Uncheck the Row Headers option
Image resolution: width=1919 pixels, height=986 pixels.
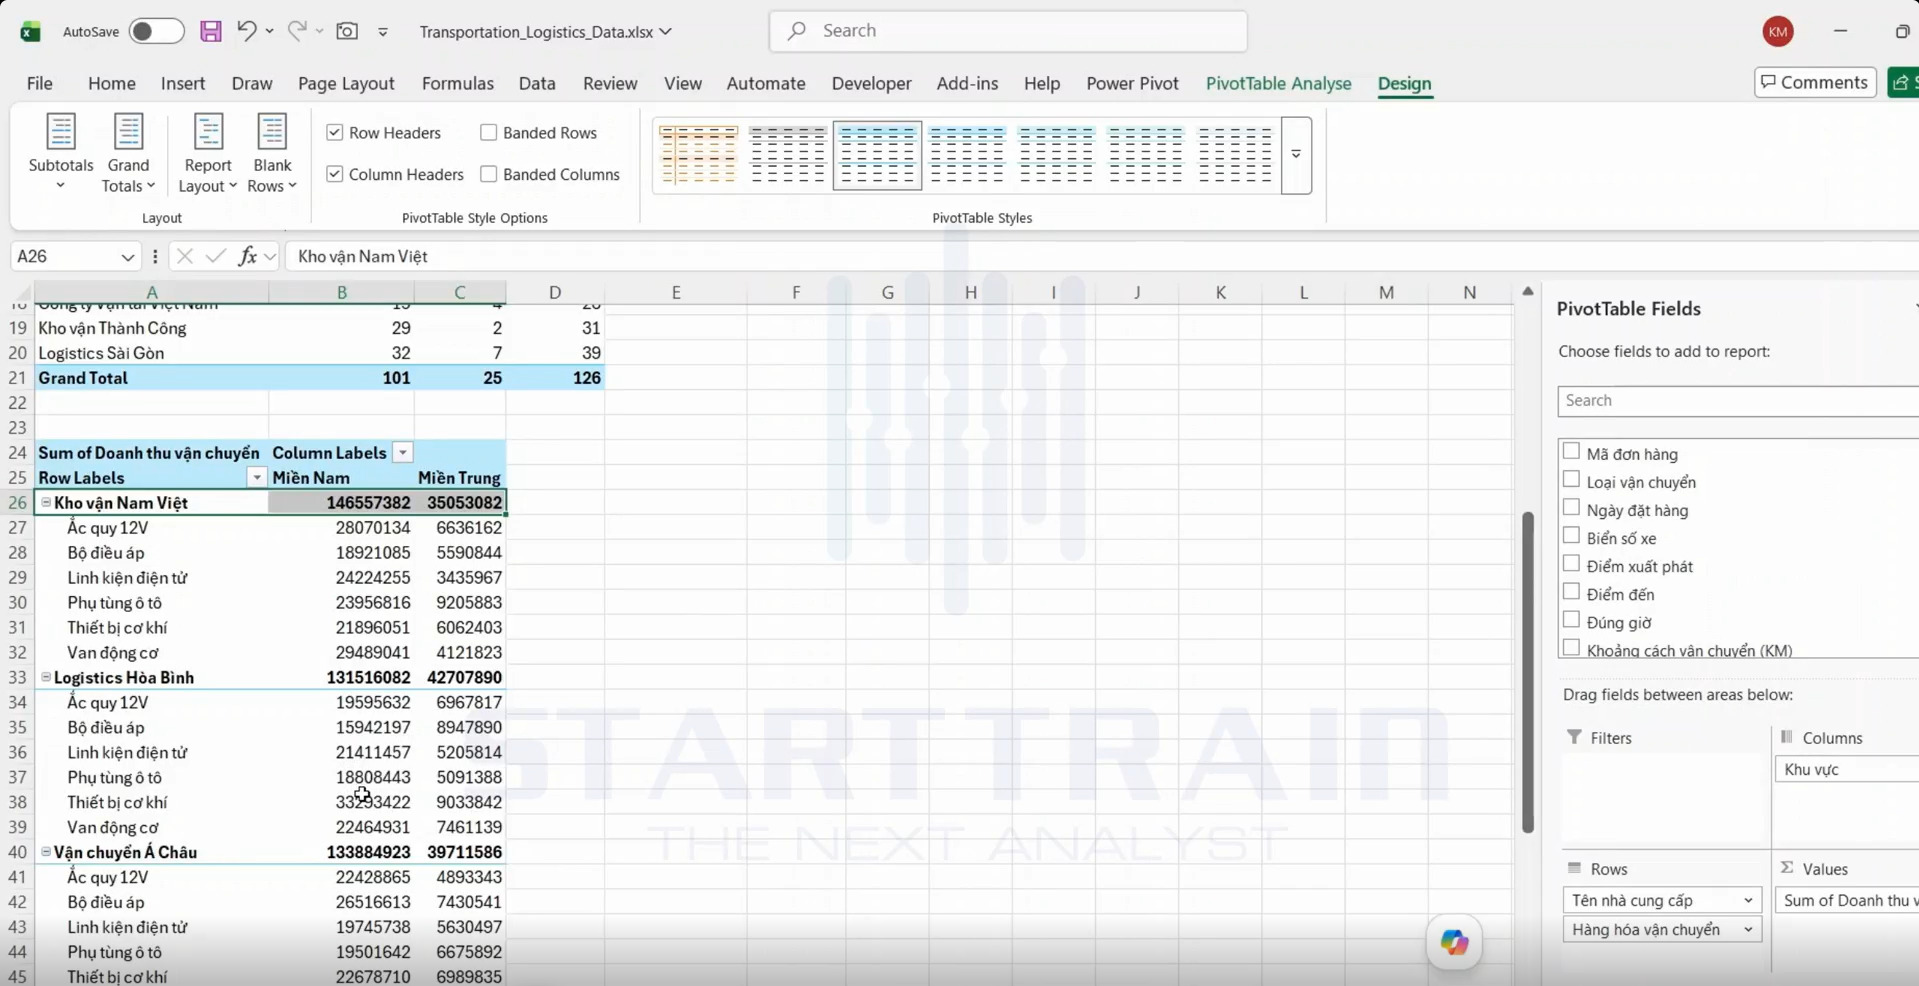(x=335, y=132)
